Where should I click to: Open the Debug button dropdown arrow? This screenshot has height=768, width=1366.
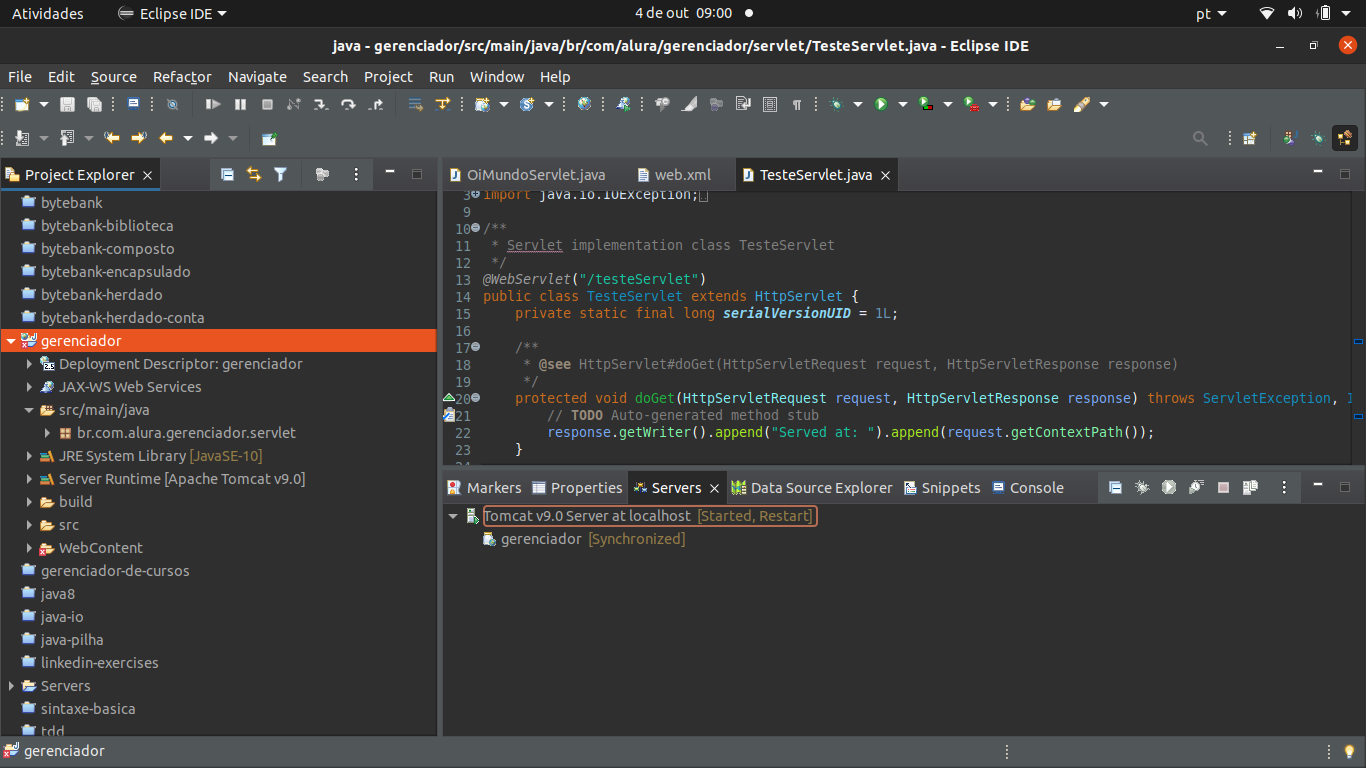click(858, 104)
